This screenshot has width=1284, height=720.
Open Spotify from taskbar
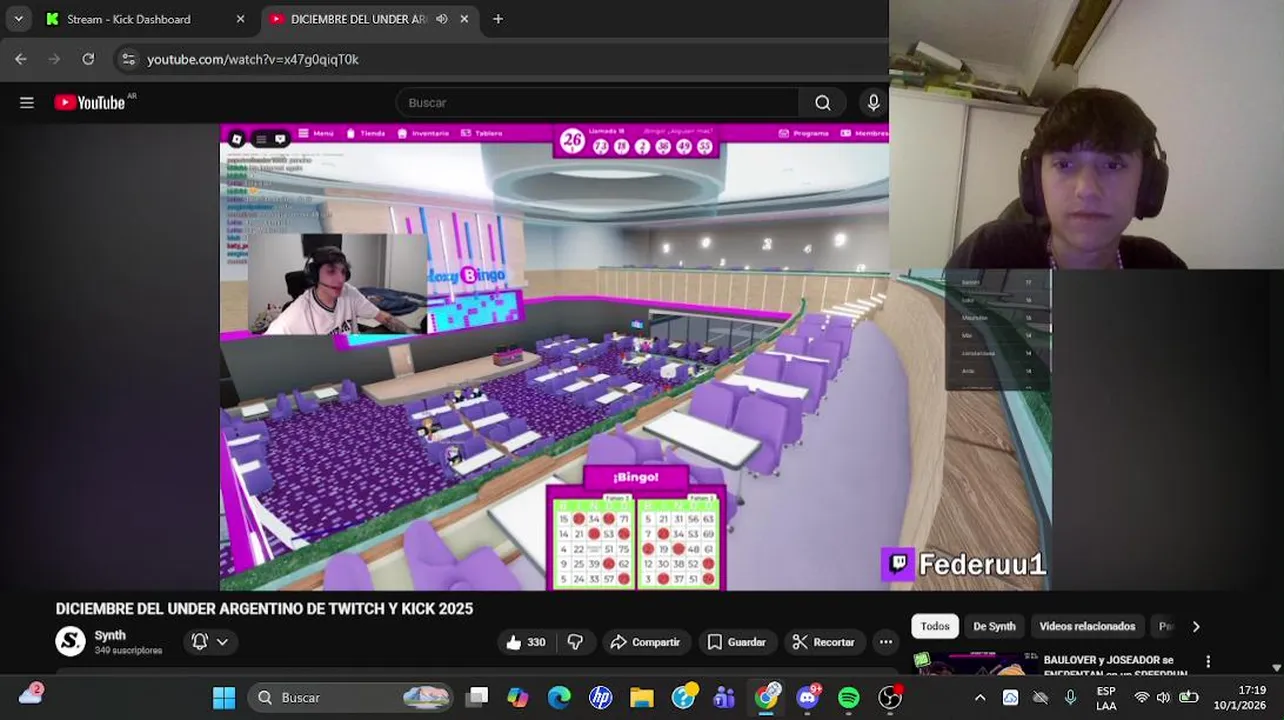[x=849, y=697]
